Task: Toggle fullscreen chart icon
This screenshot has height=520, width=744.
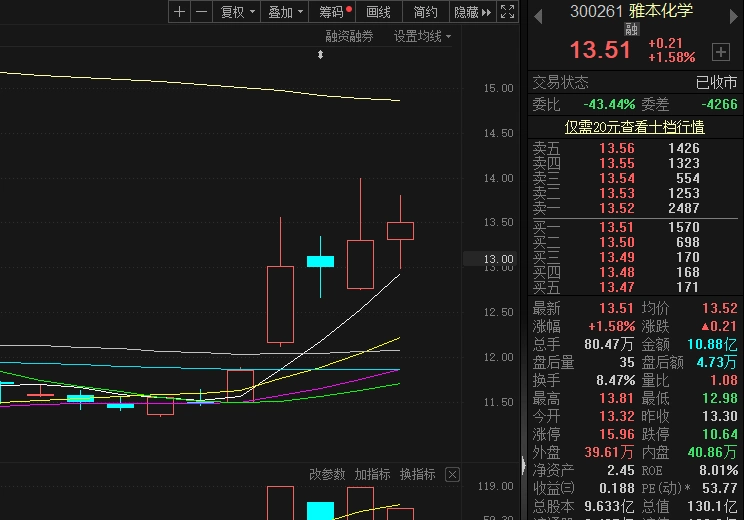Action: 507,12
